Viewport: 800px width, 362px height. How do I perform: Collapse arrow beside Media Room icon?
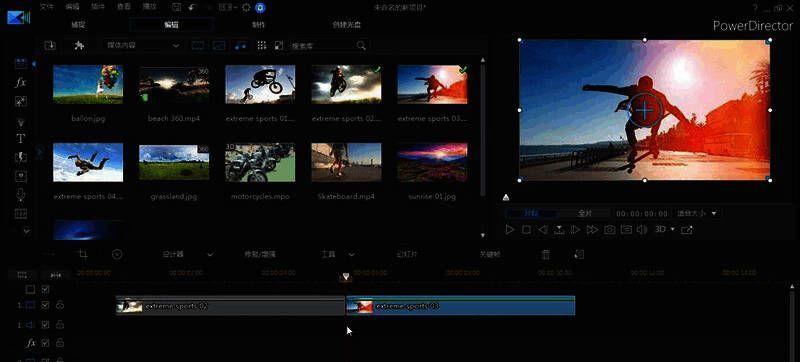click(x=34, y=64)
